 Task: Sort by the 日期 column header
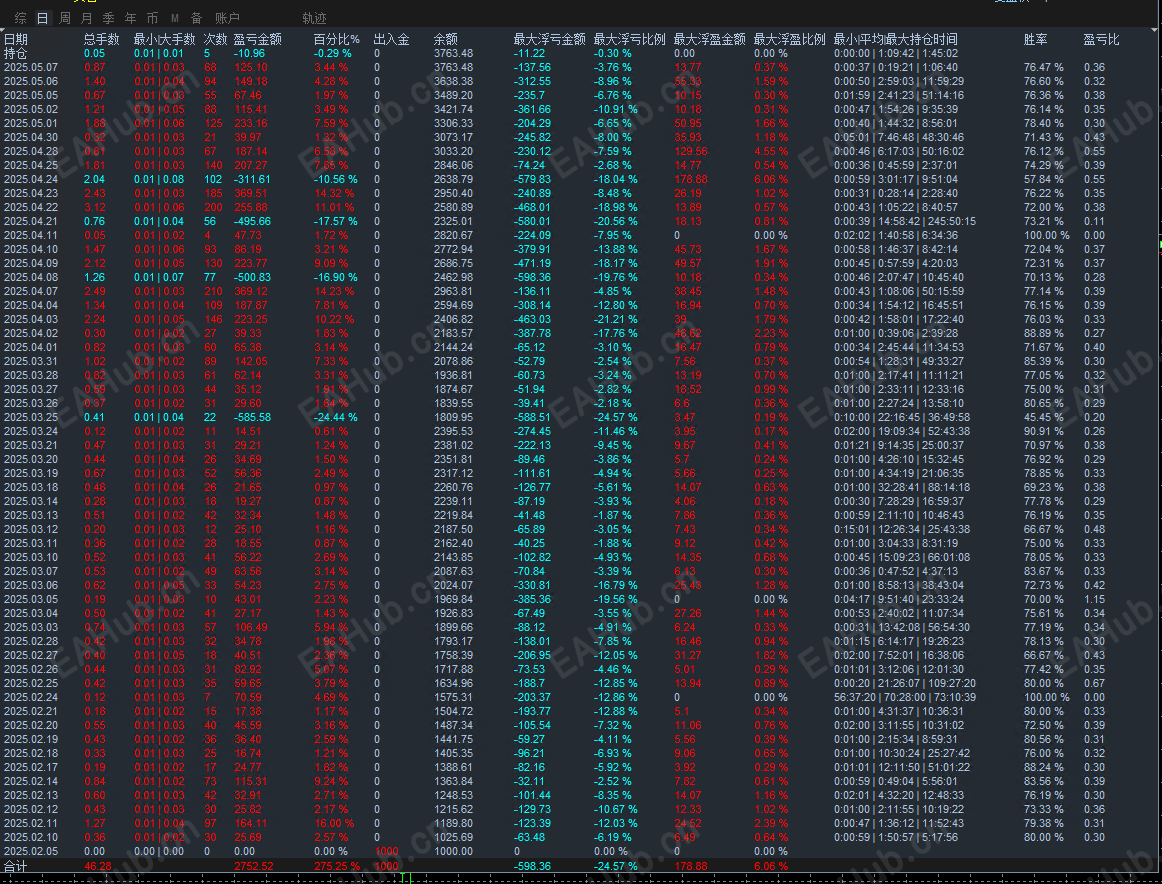tap(16, 39)
